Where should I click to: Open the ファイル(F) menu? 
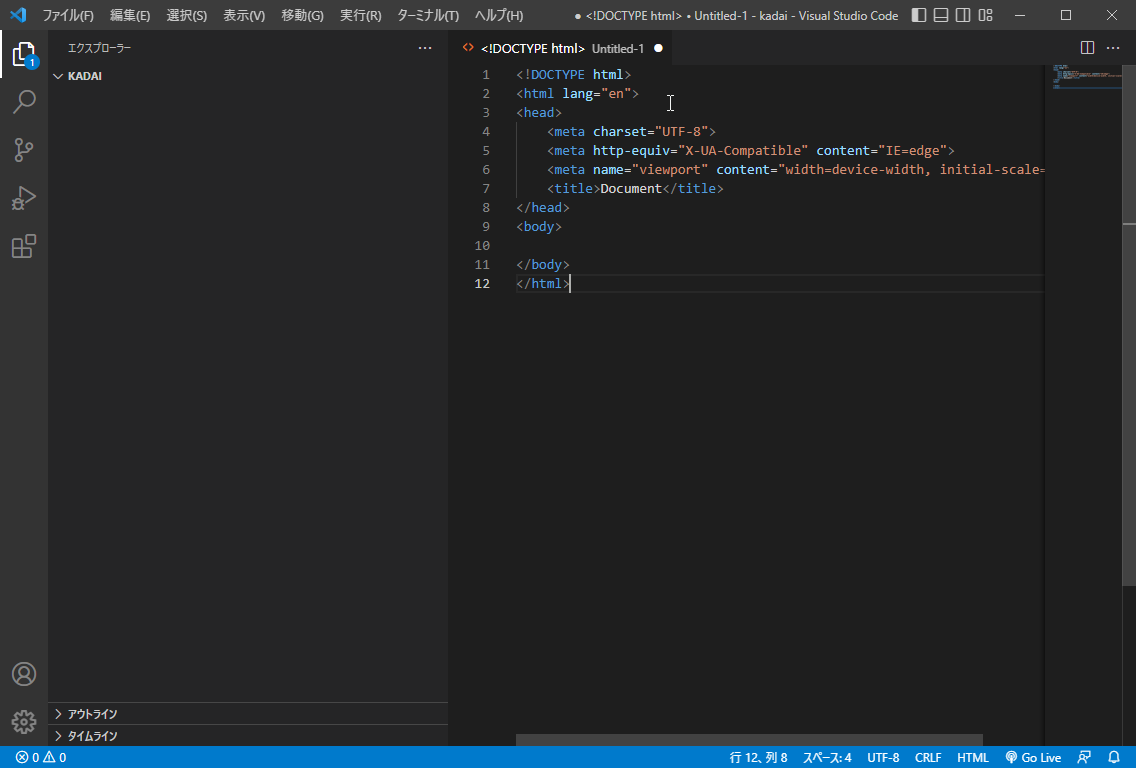pyautogui.click(x=68, y=16)
